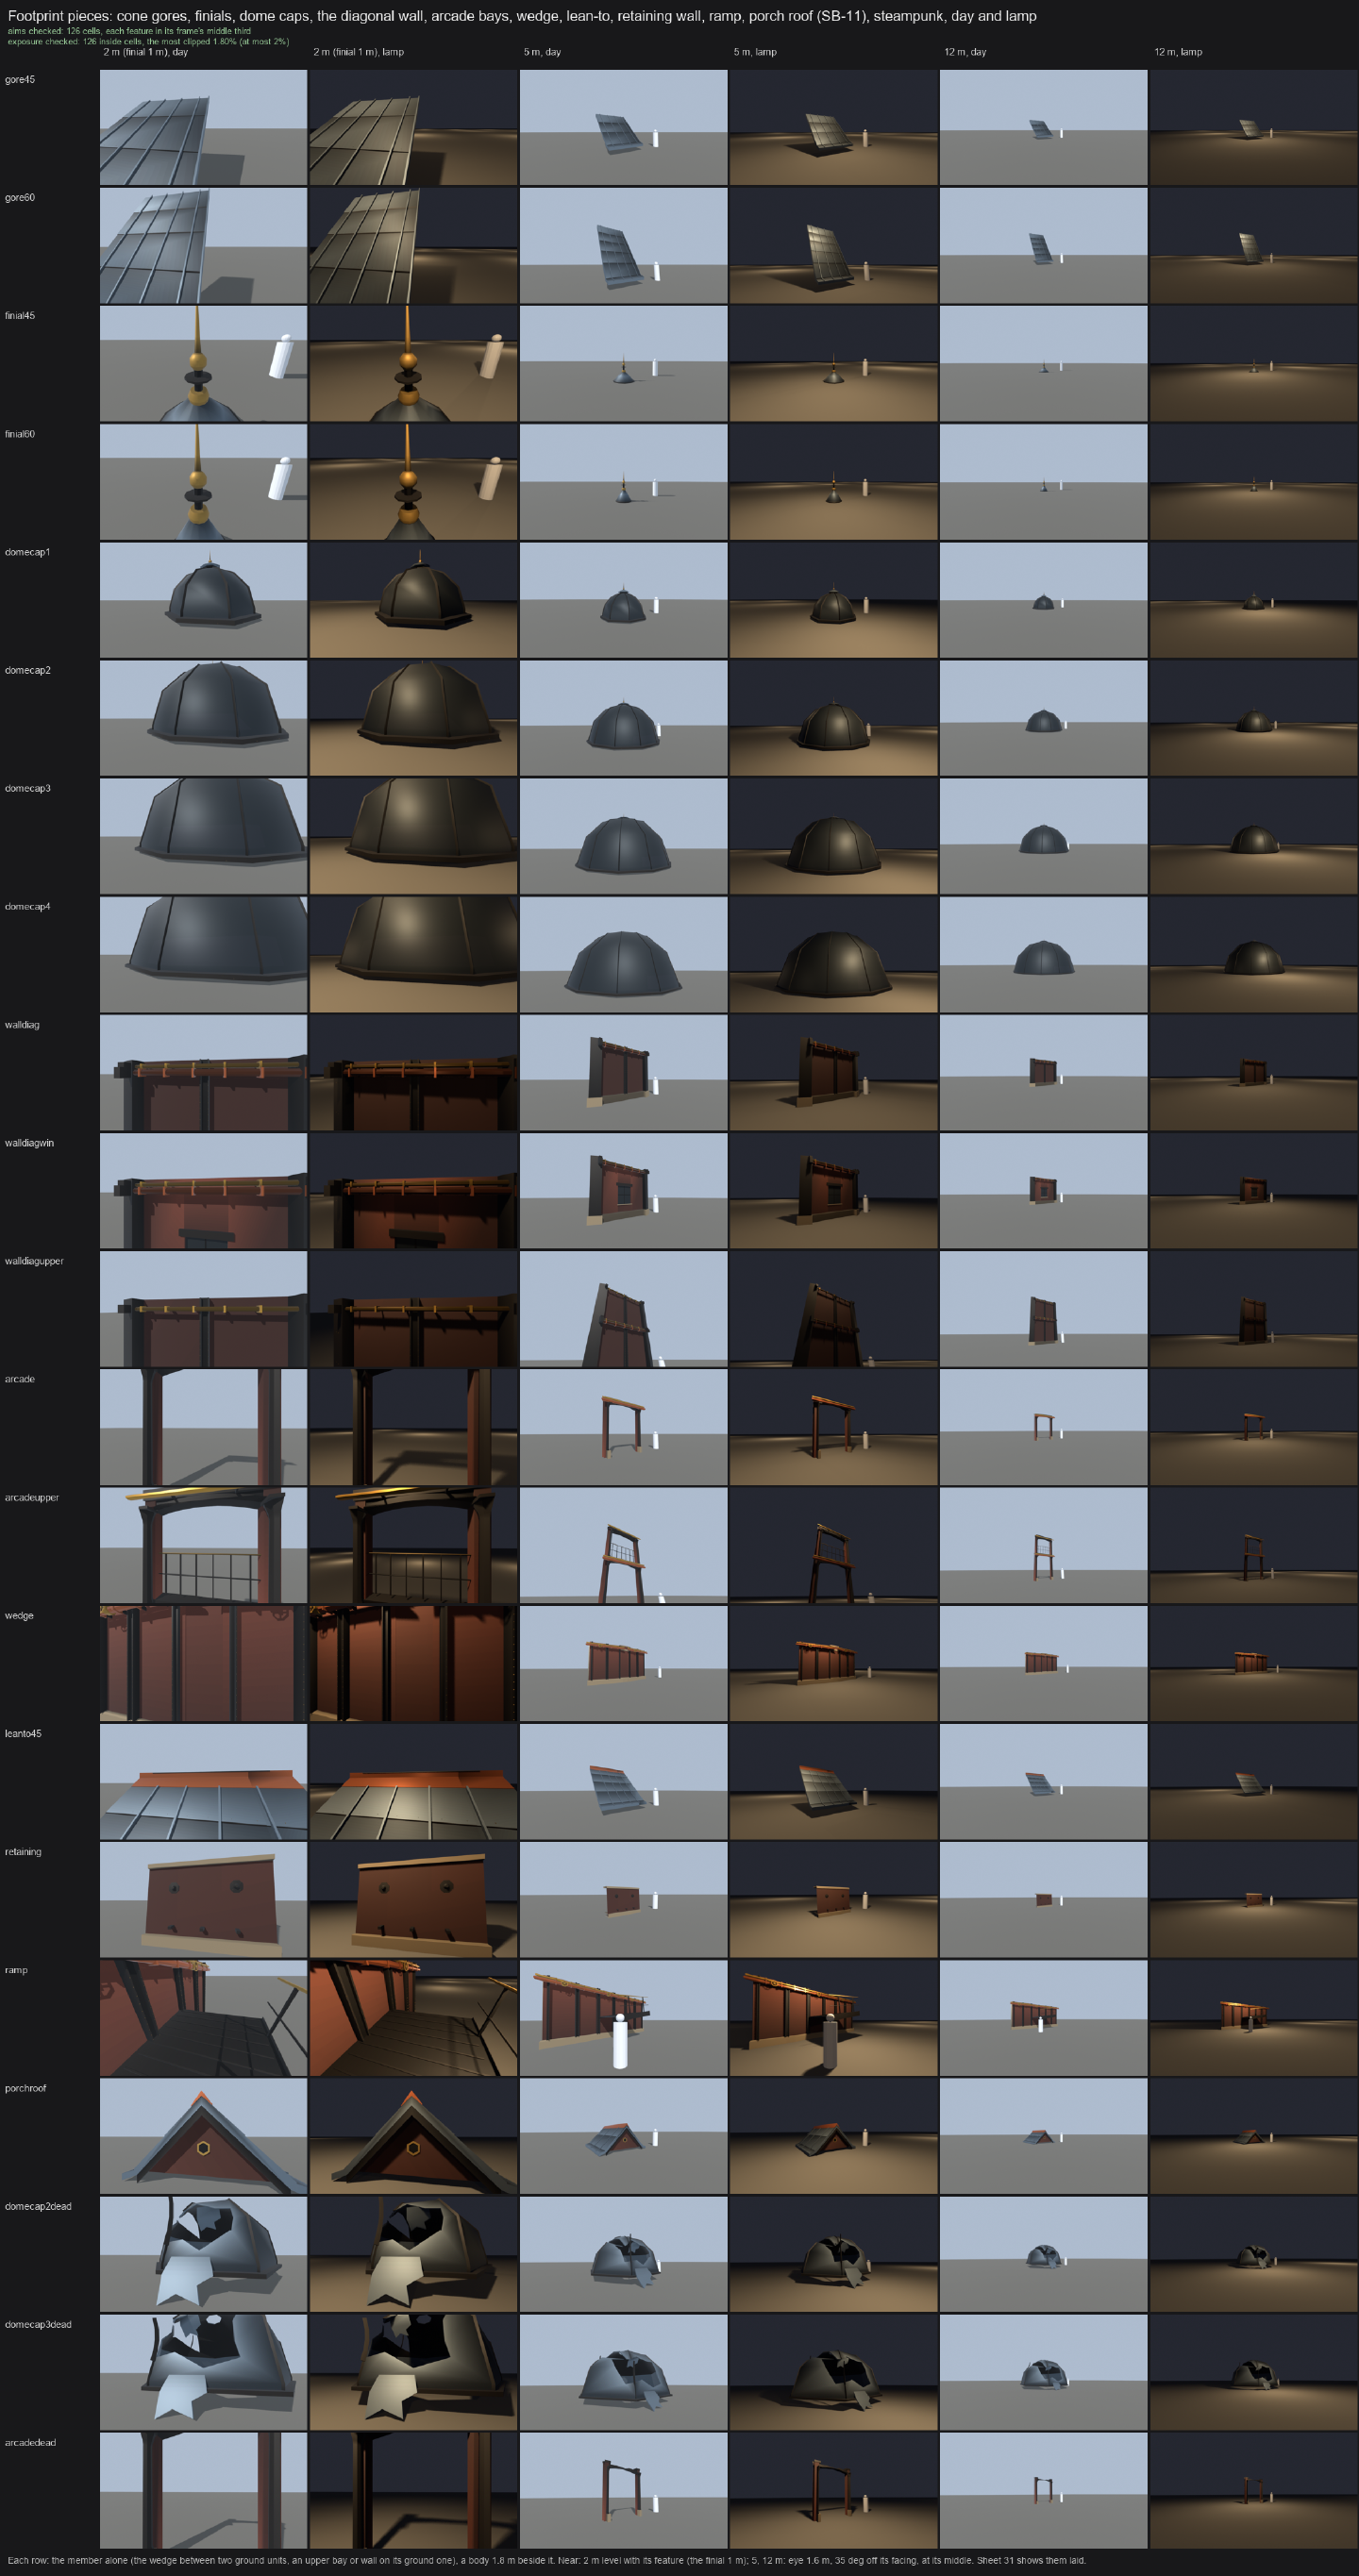Click the "walldiagupper" row label
The image size is (1359, 2576).
[x=34, y=1261]
